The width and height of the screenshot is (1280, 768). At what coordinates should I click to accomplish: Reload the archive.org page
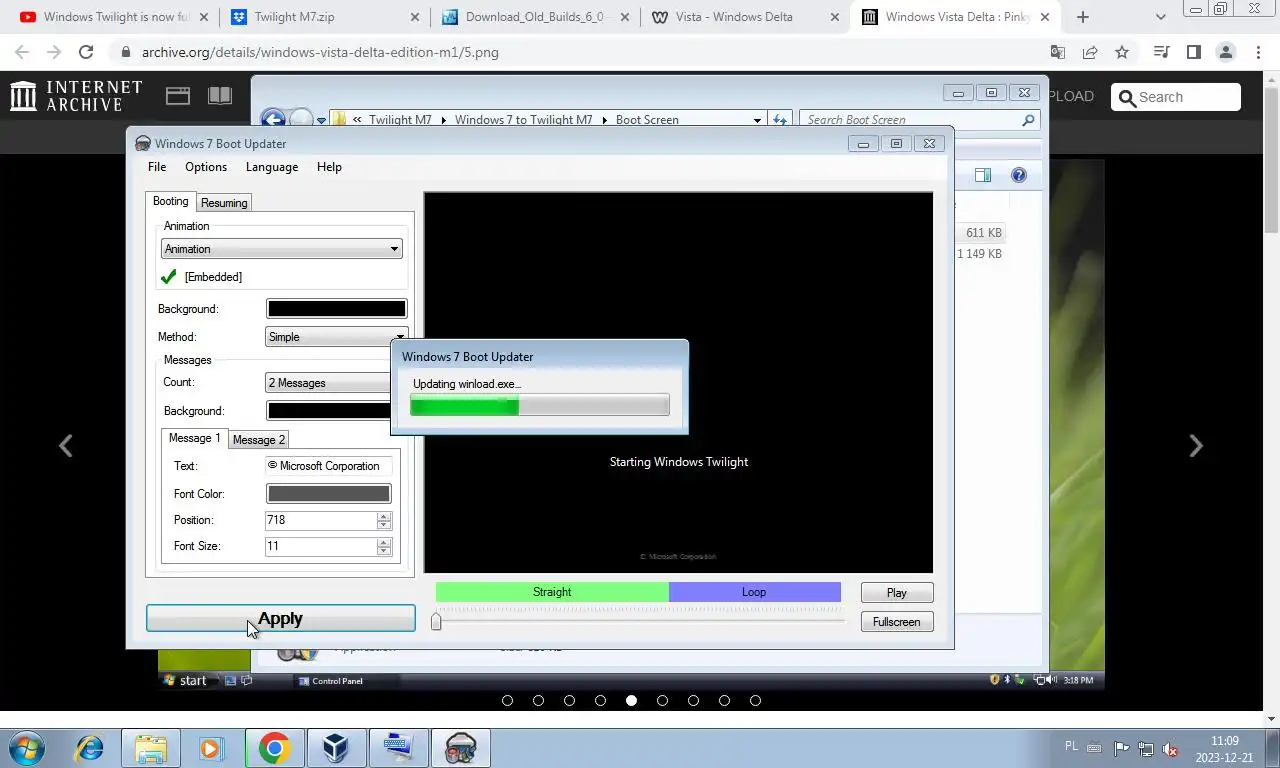coord(86,52)
